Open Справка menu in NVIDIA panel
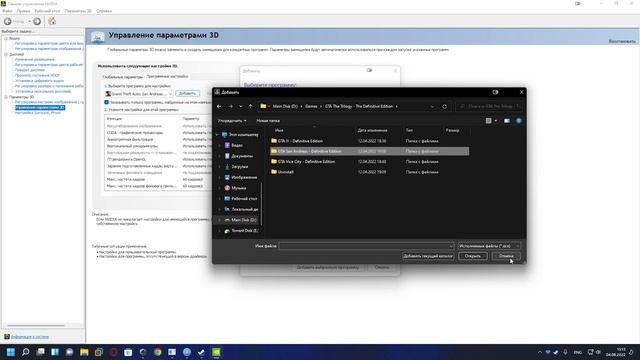This screenshot has width=640, height=360. [104, 11]
